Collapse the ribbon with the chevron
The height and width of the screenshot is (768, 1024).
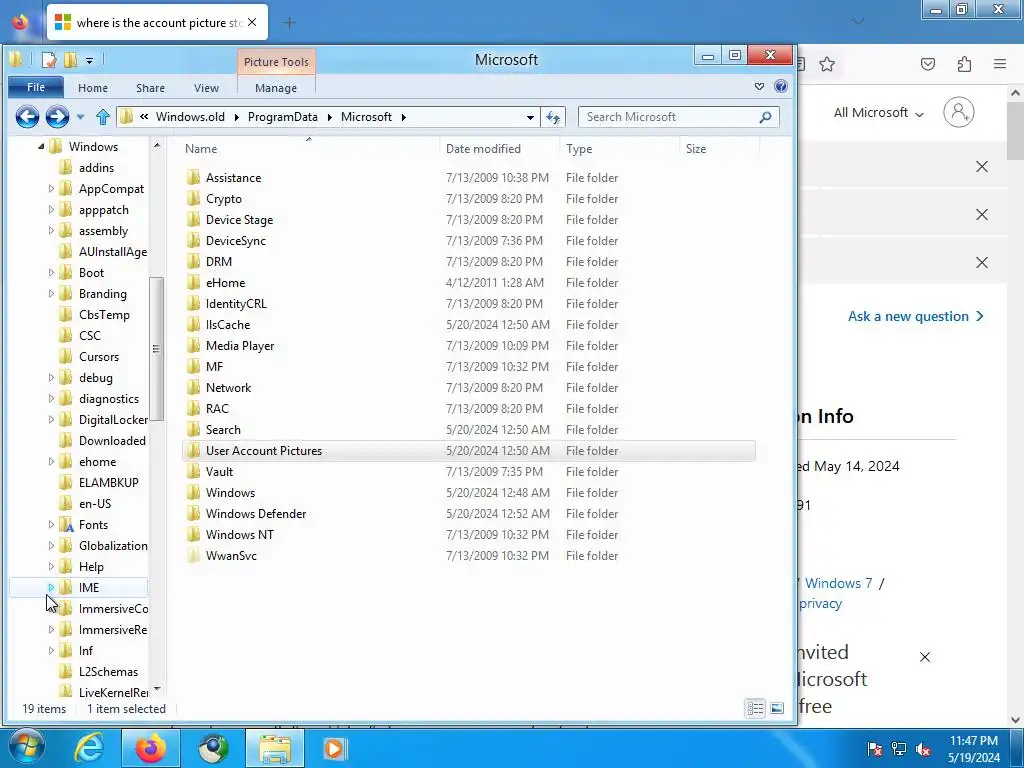(x=759, y=86)
